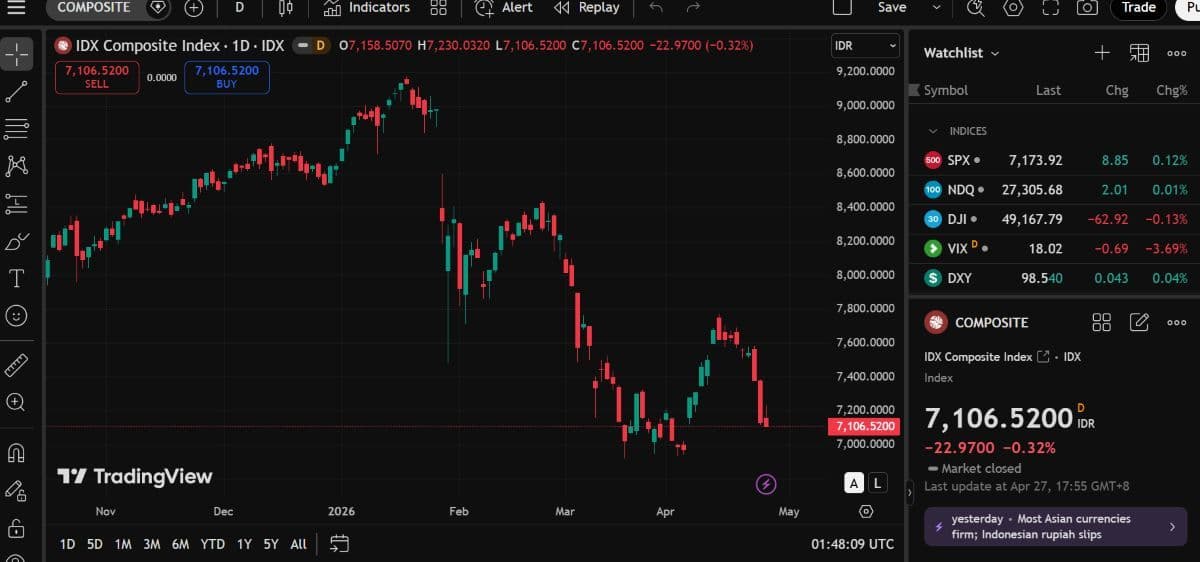Open the chart layout selector square

click(842, 7)
